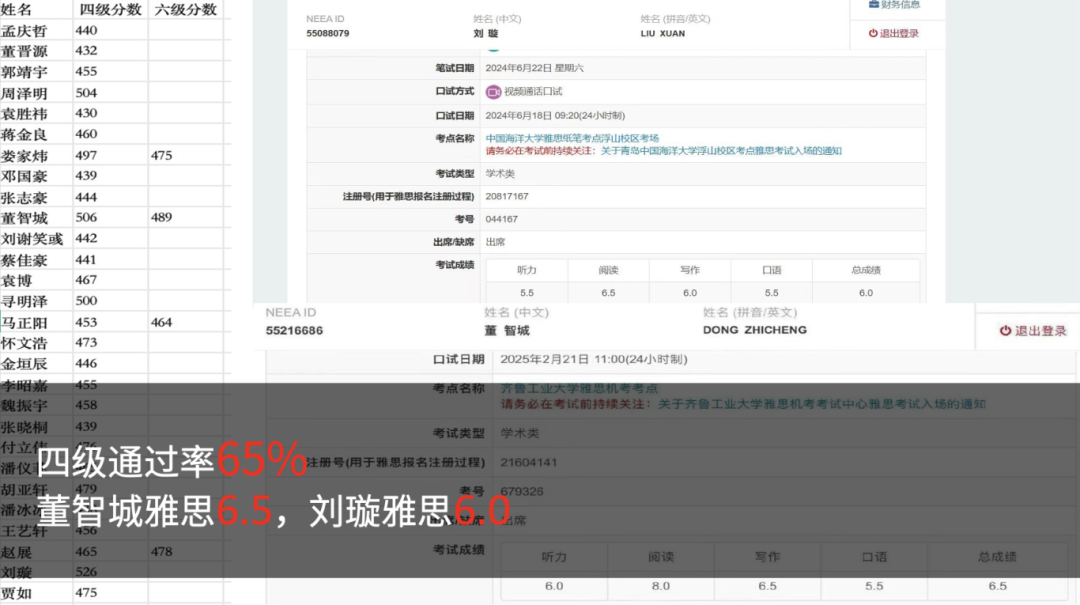Click the 财务信息 briefcase icon
Screen dimensions: 1080x605
(x=874, y=5)
